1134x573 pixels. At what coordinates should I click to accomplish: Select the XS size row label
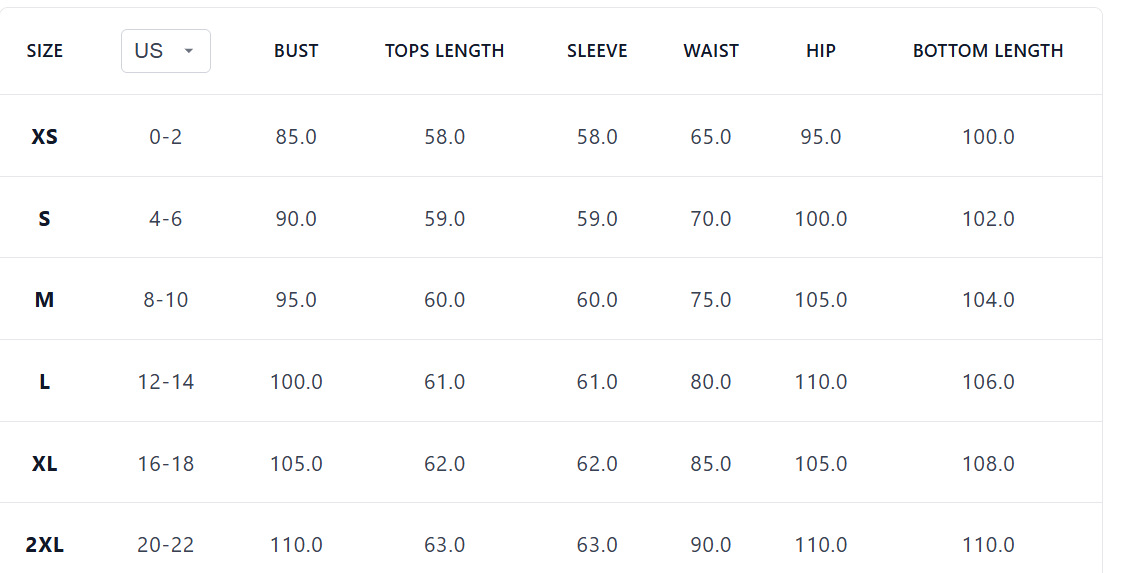click(45, 137)
